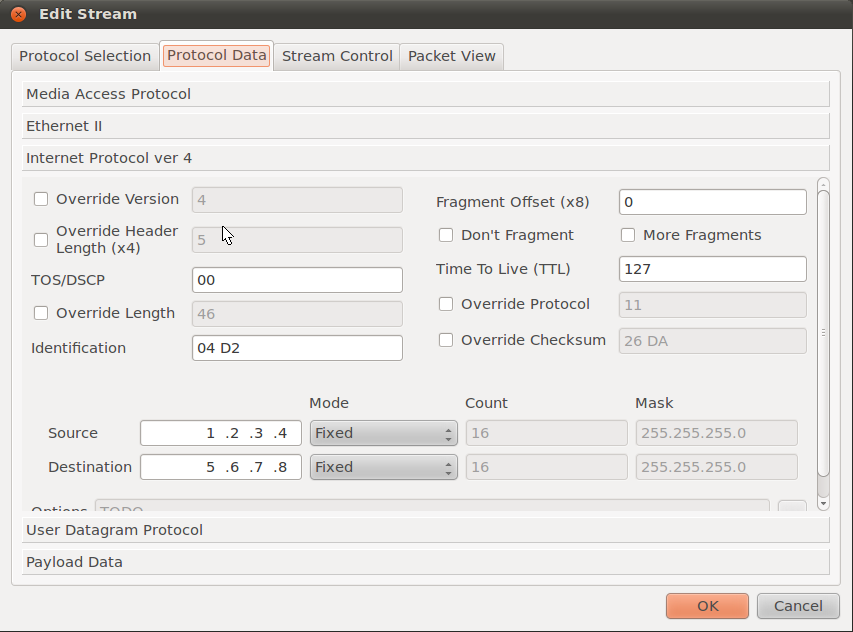Focus the Identification field showing 04 D2
The height and width of the screenshot is (632, 853).
tap(297, 348)
